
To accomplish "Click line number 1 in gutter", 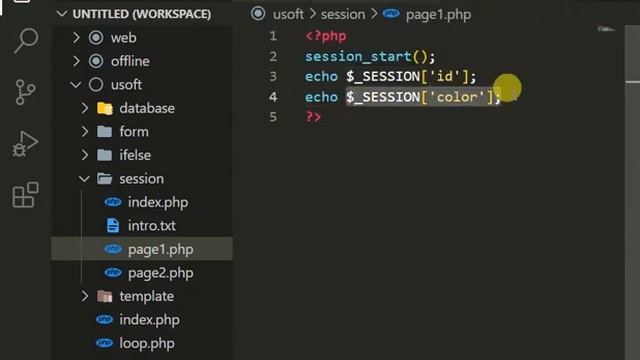I will coord(273,36).
